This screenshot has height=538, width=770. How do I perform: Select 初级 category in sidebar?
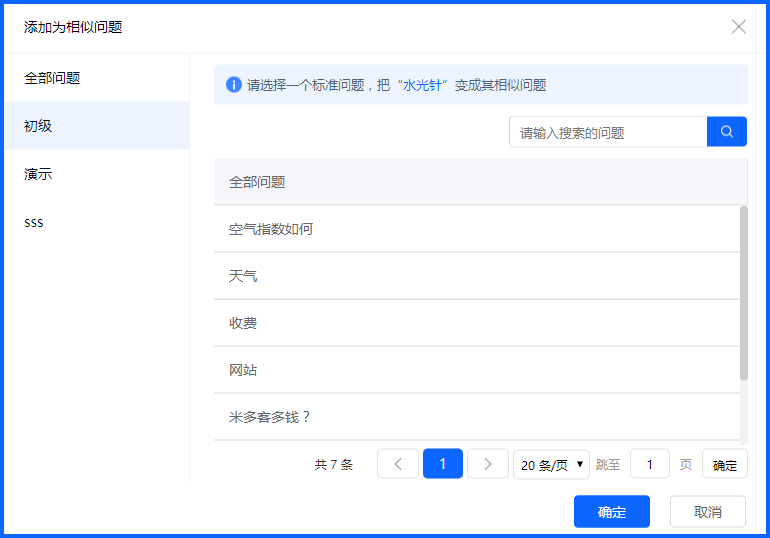tap(97, 126)
